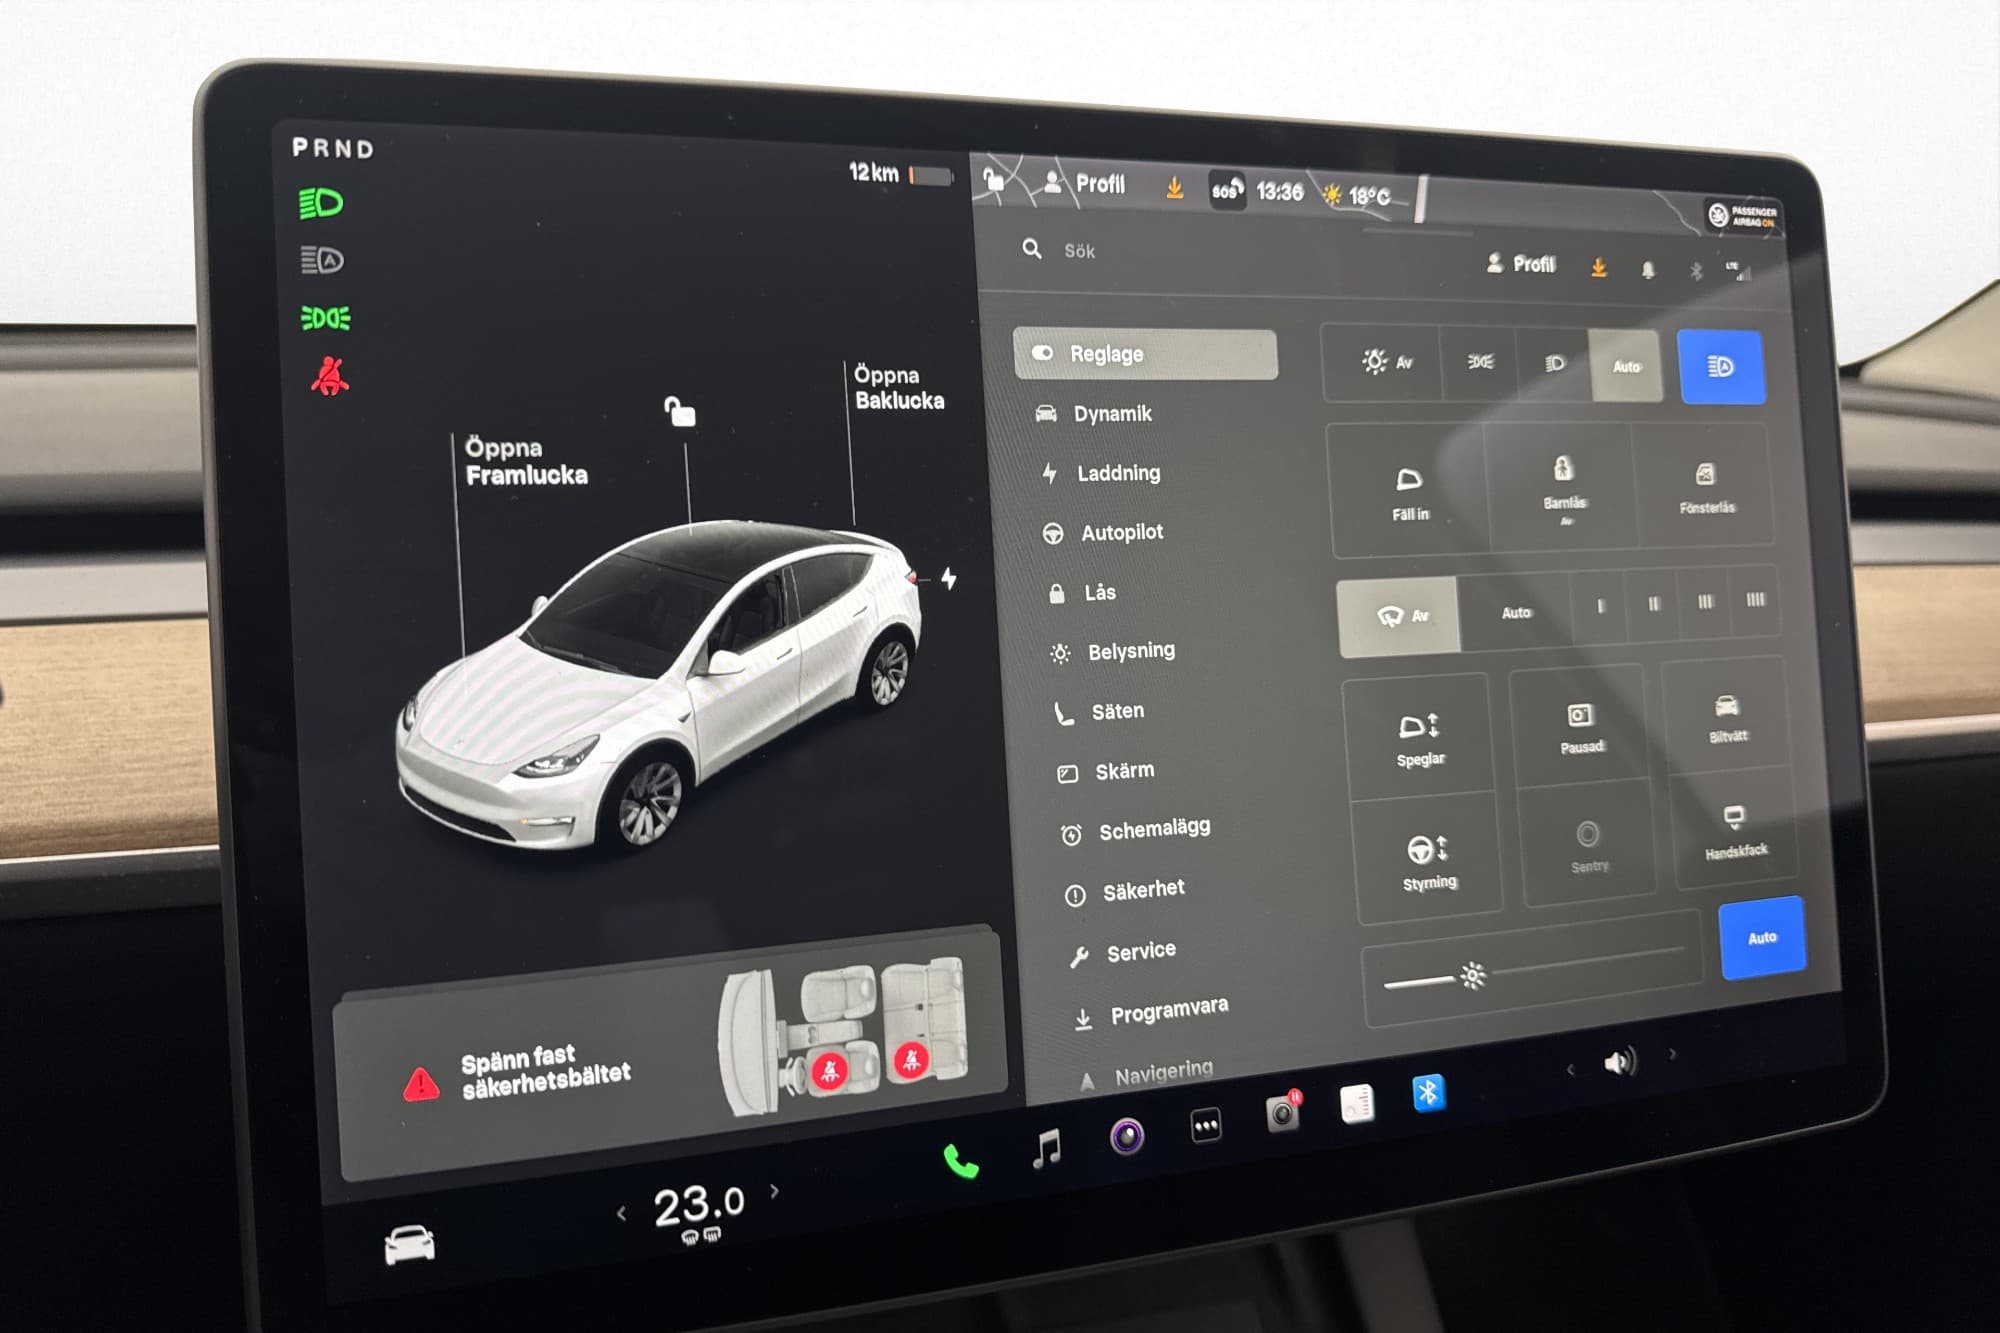Decrease temperature with left chevron

(622, 1214)
